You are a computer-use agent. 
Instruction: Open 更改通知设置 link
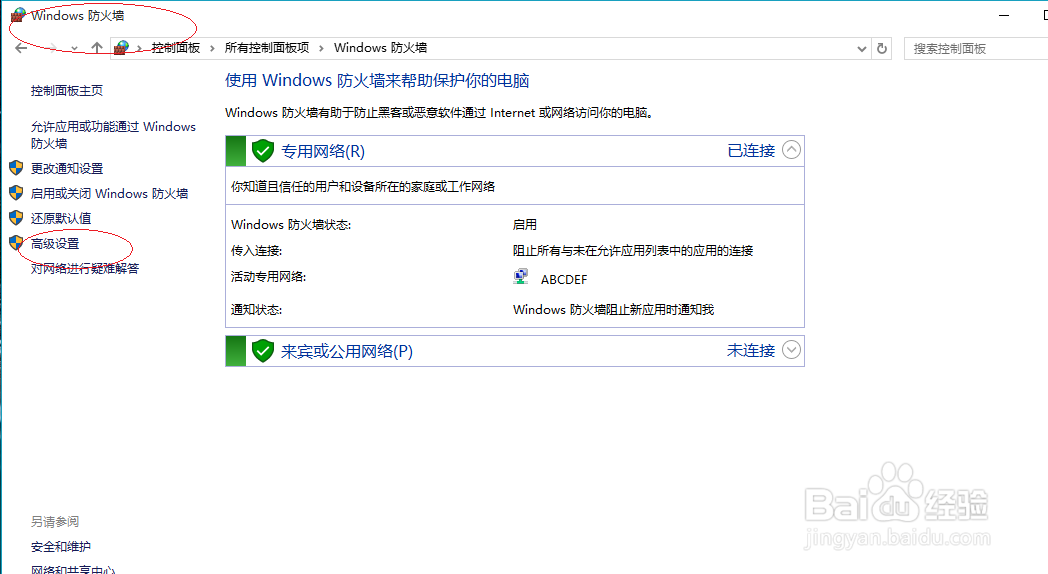click(x=67, y=168)
